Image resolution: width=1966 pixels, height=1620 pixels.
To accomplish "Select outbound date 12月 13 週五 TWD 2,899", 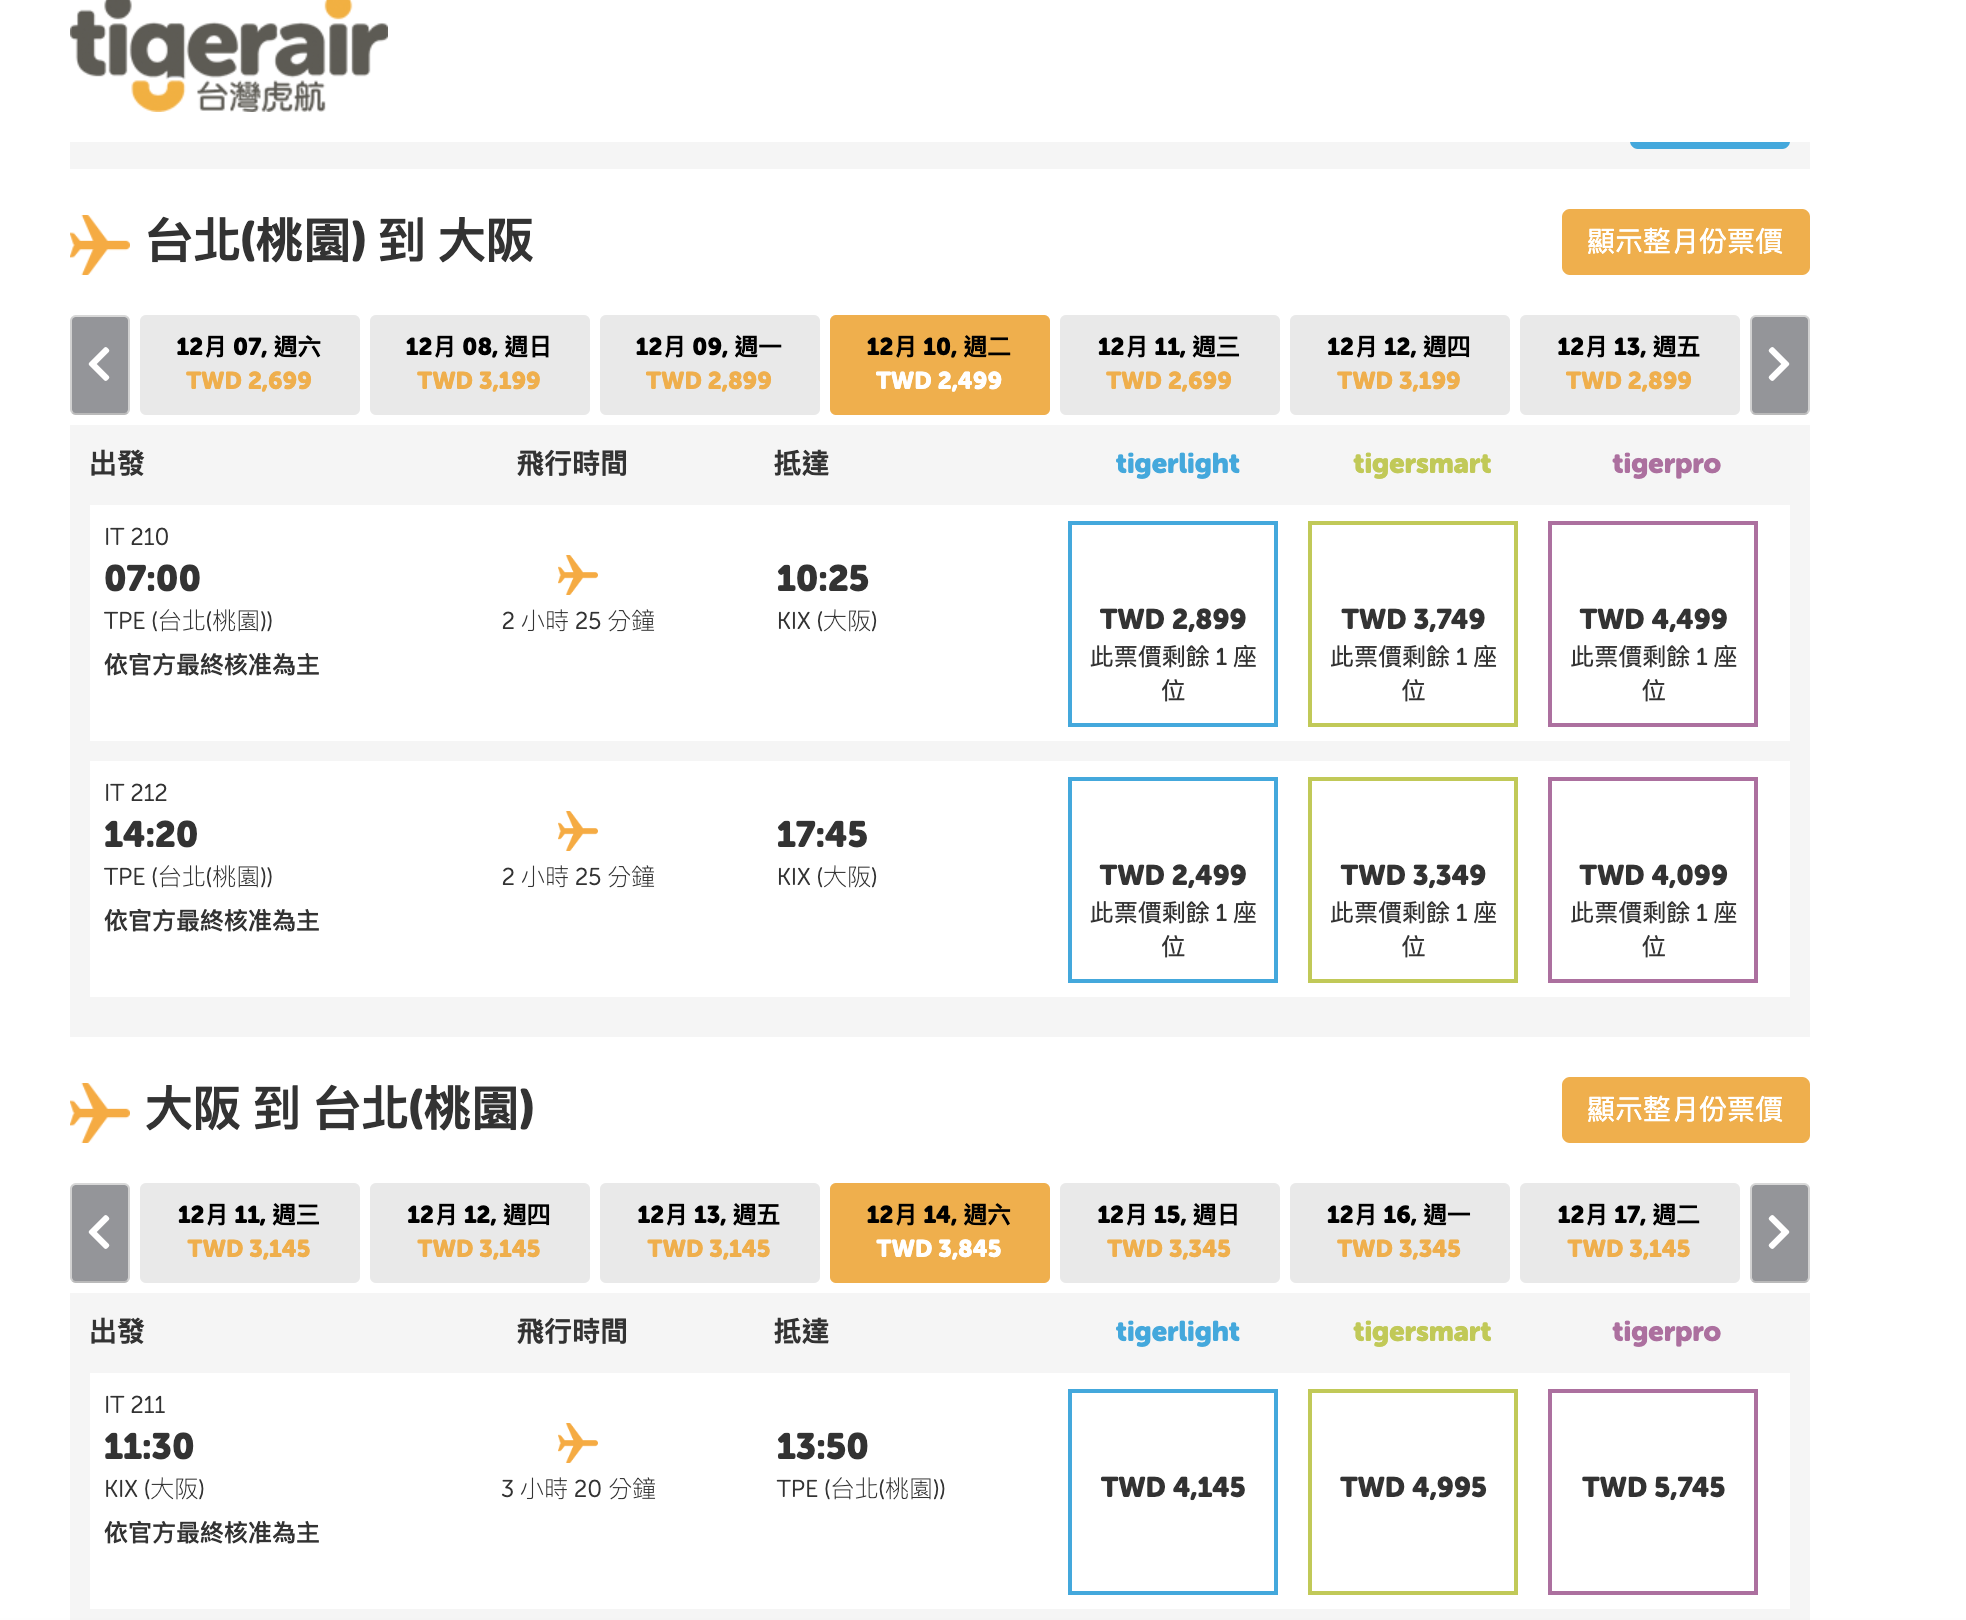I will [x=1630, y=365].
